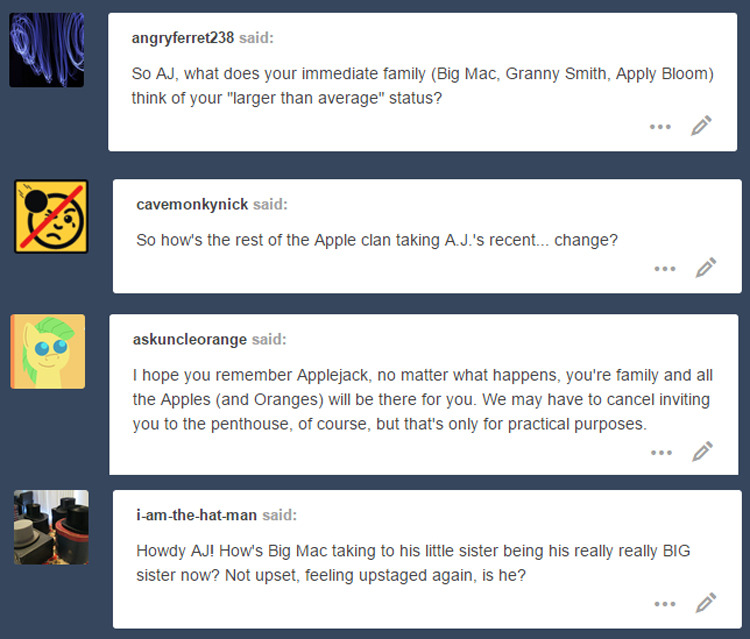This screenshot has height=639, width=750.
Task: Open askuncleorange's yellow pony avatar
Action: click(48, 352)
